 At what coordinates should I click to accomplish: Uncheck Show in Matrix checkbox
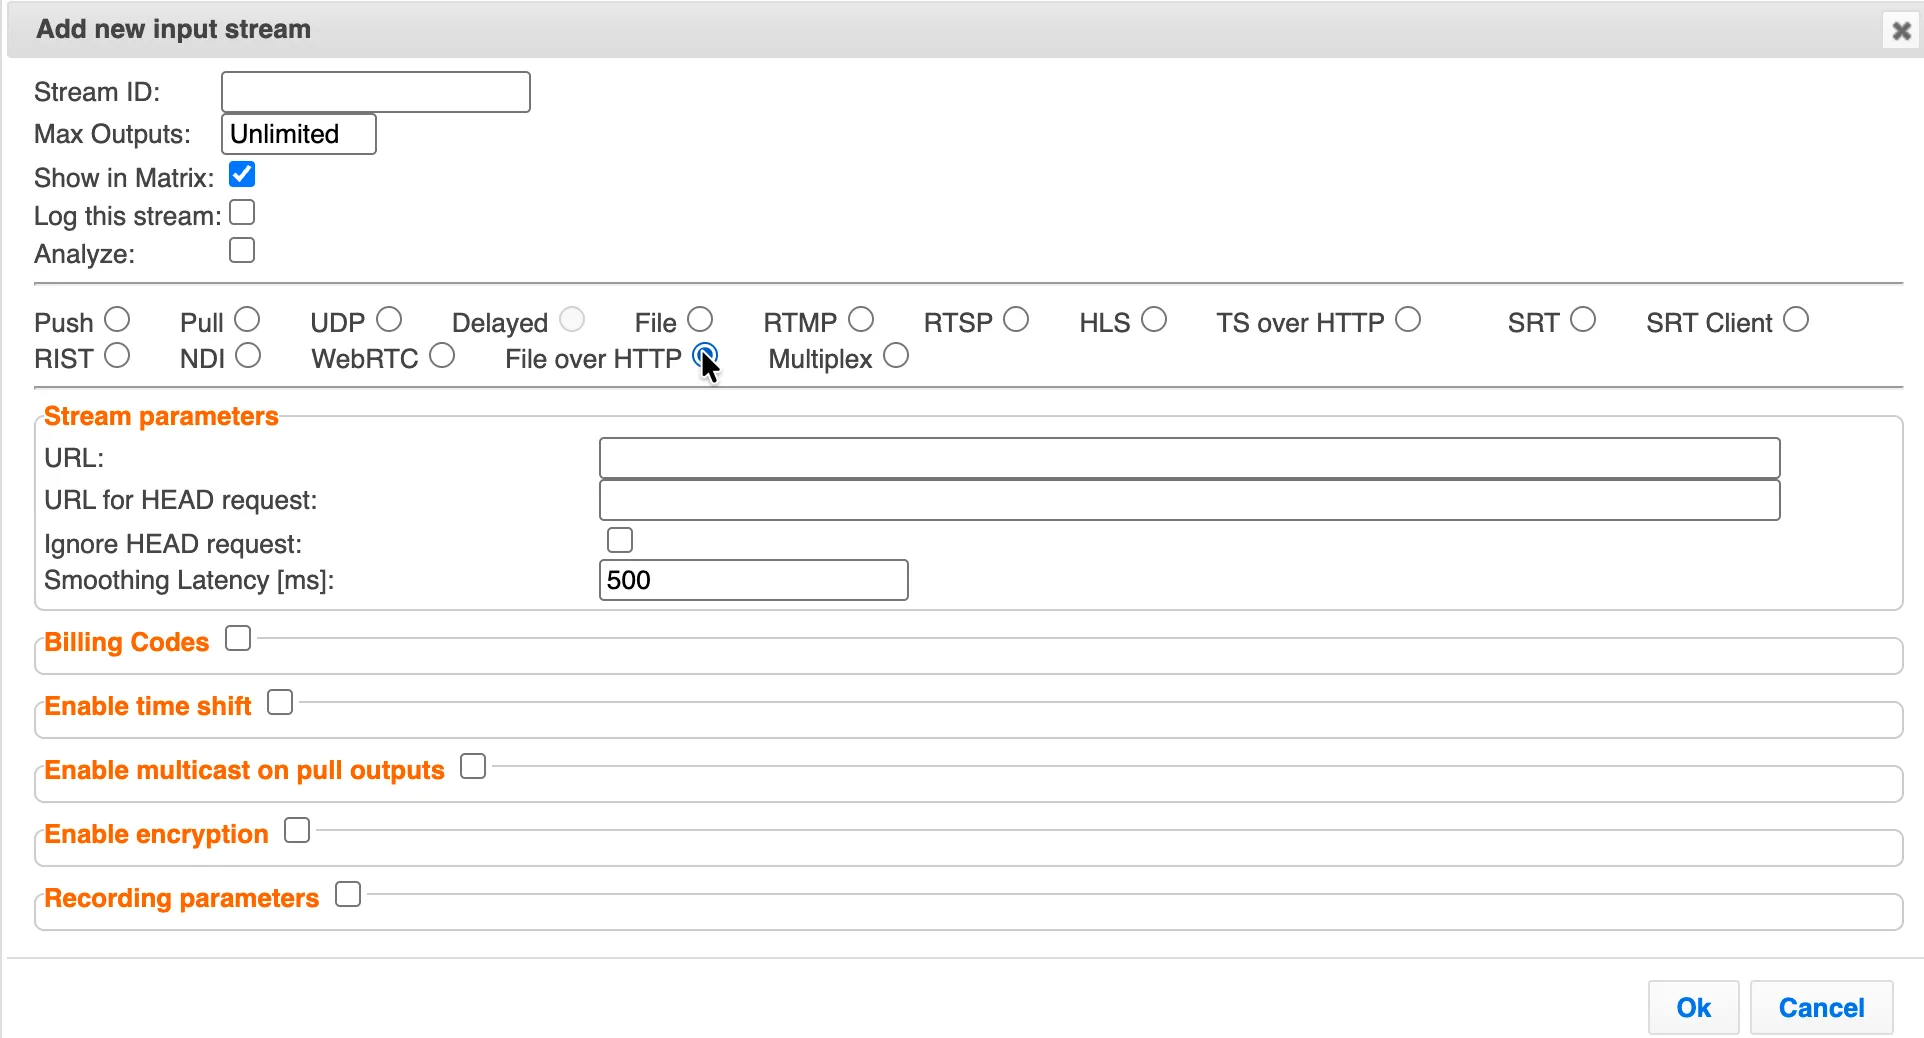[242, 174]
